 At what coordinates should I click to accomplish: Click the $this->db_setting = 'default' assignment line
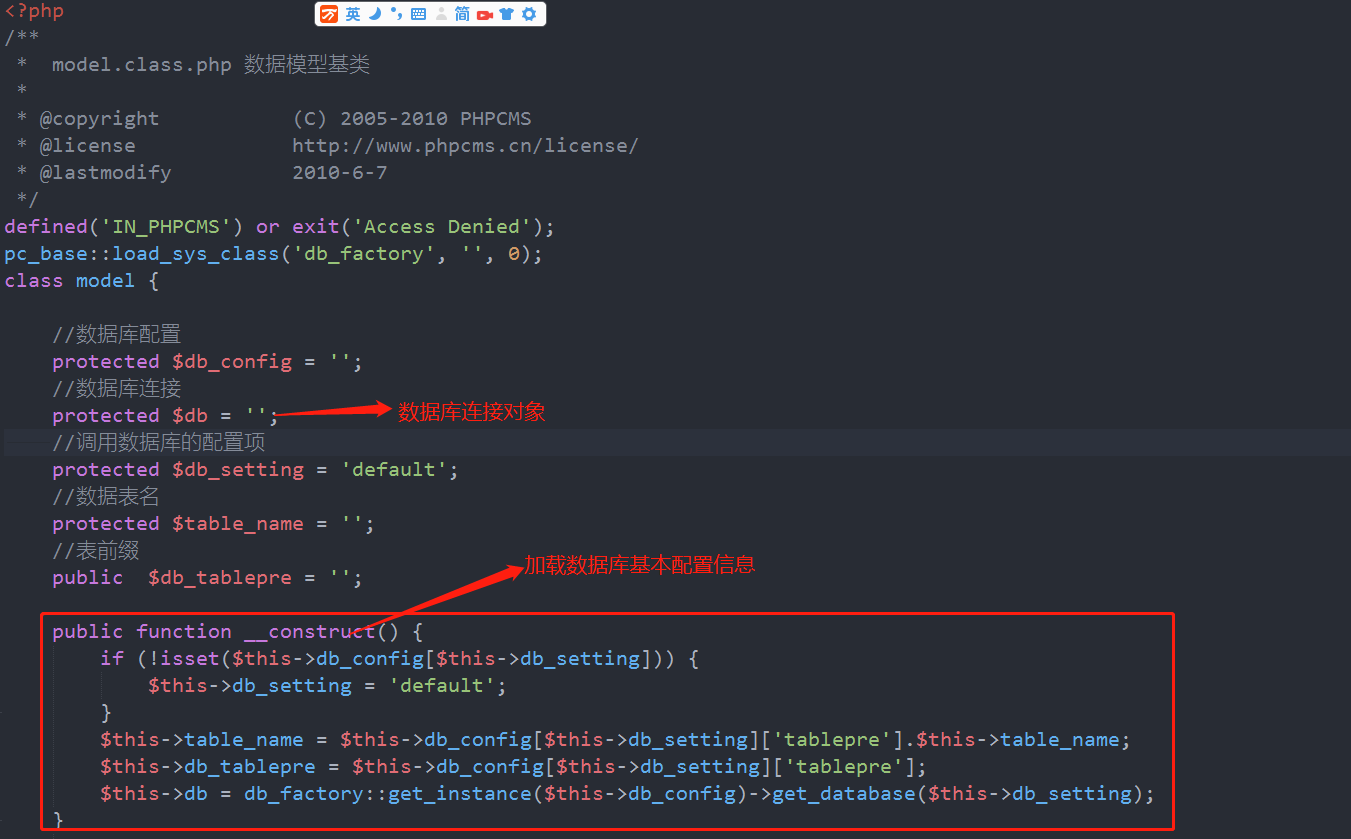(x=328, y=686)
